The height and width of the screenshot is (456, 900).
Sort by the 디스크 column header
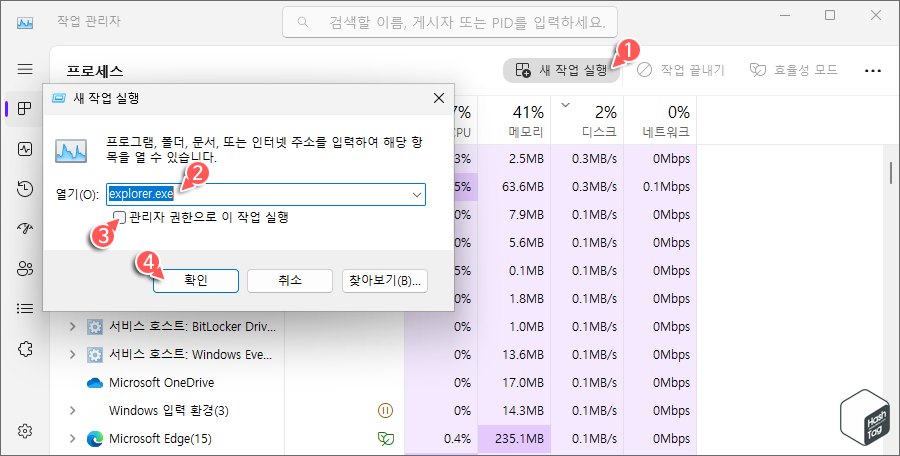(x=587, y=120)
